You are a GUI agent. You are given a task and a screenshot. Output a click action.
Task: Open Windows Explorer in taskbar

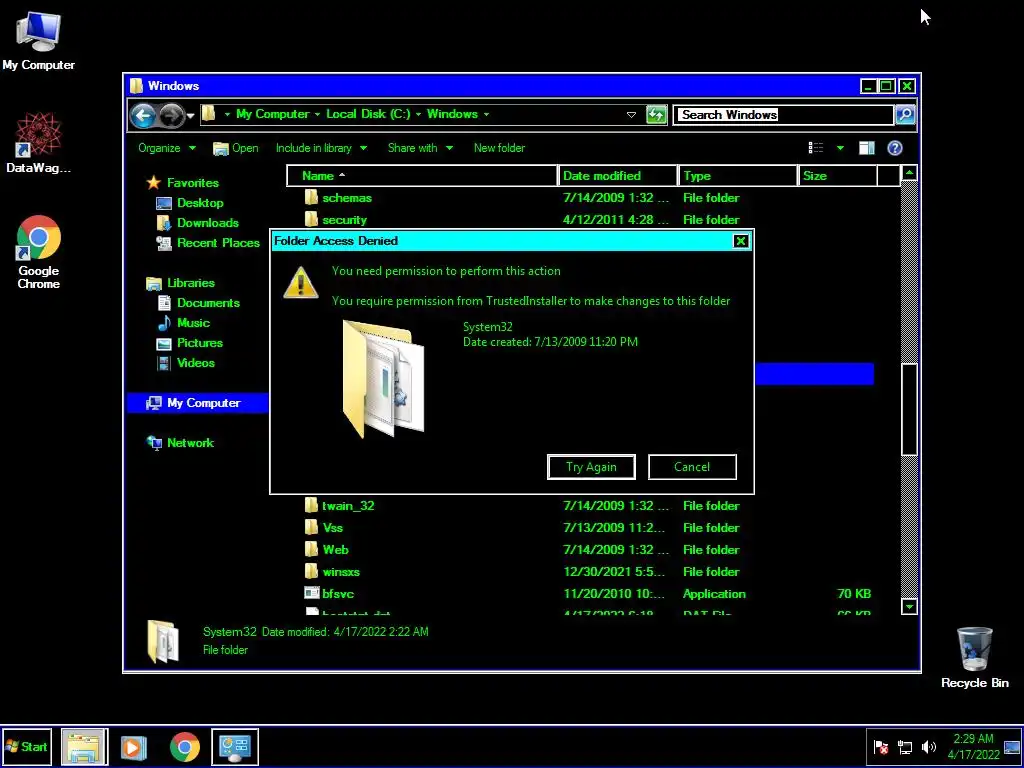tap(84, 746)
